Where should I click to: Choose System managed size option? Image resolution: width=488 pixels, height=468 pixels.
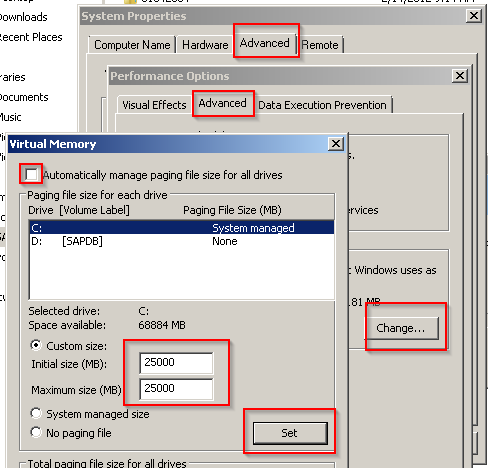click(x=36, y=413)
